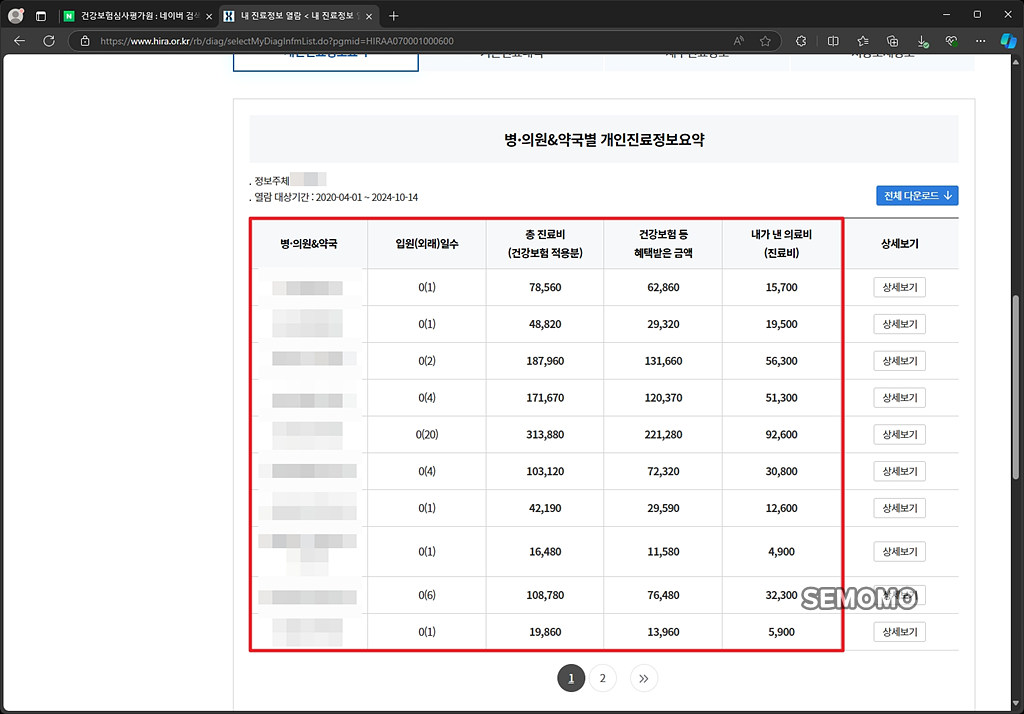Click the 건강보험 등 혜택받은 금액 header
The image size is (1024, 714).
click(663, 244)
